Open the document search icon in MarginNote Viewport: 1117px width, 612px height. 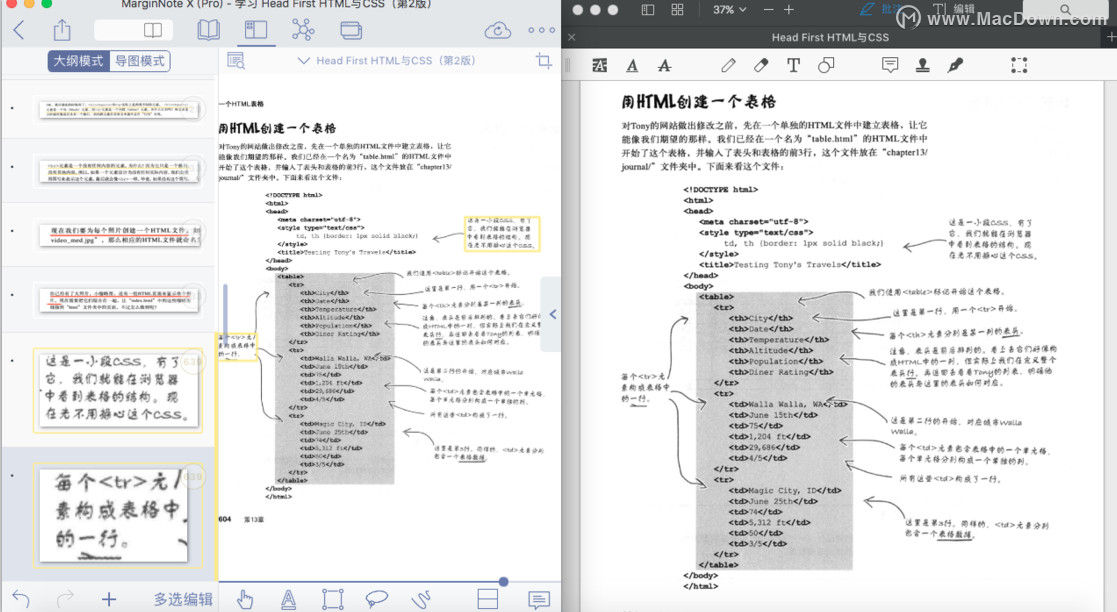(236, 61)
